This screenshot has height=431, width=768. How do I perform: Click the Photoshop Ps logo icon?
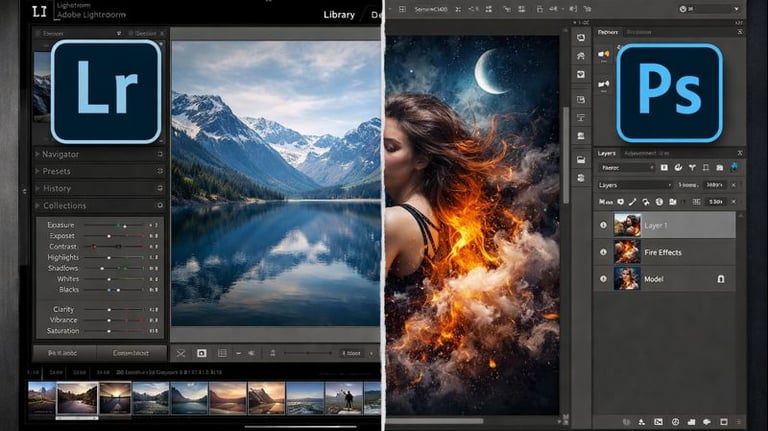coord(669,93)
